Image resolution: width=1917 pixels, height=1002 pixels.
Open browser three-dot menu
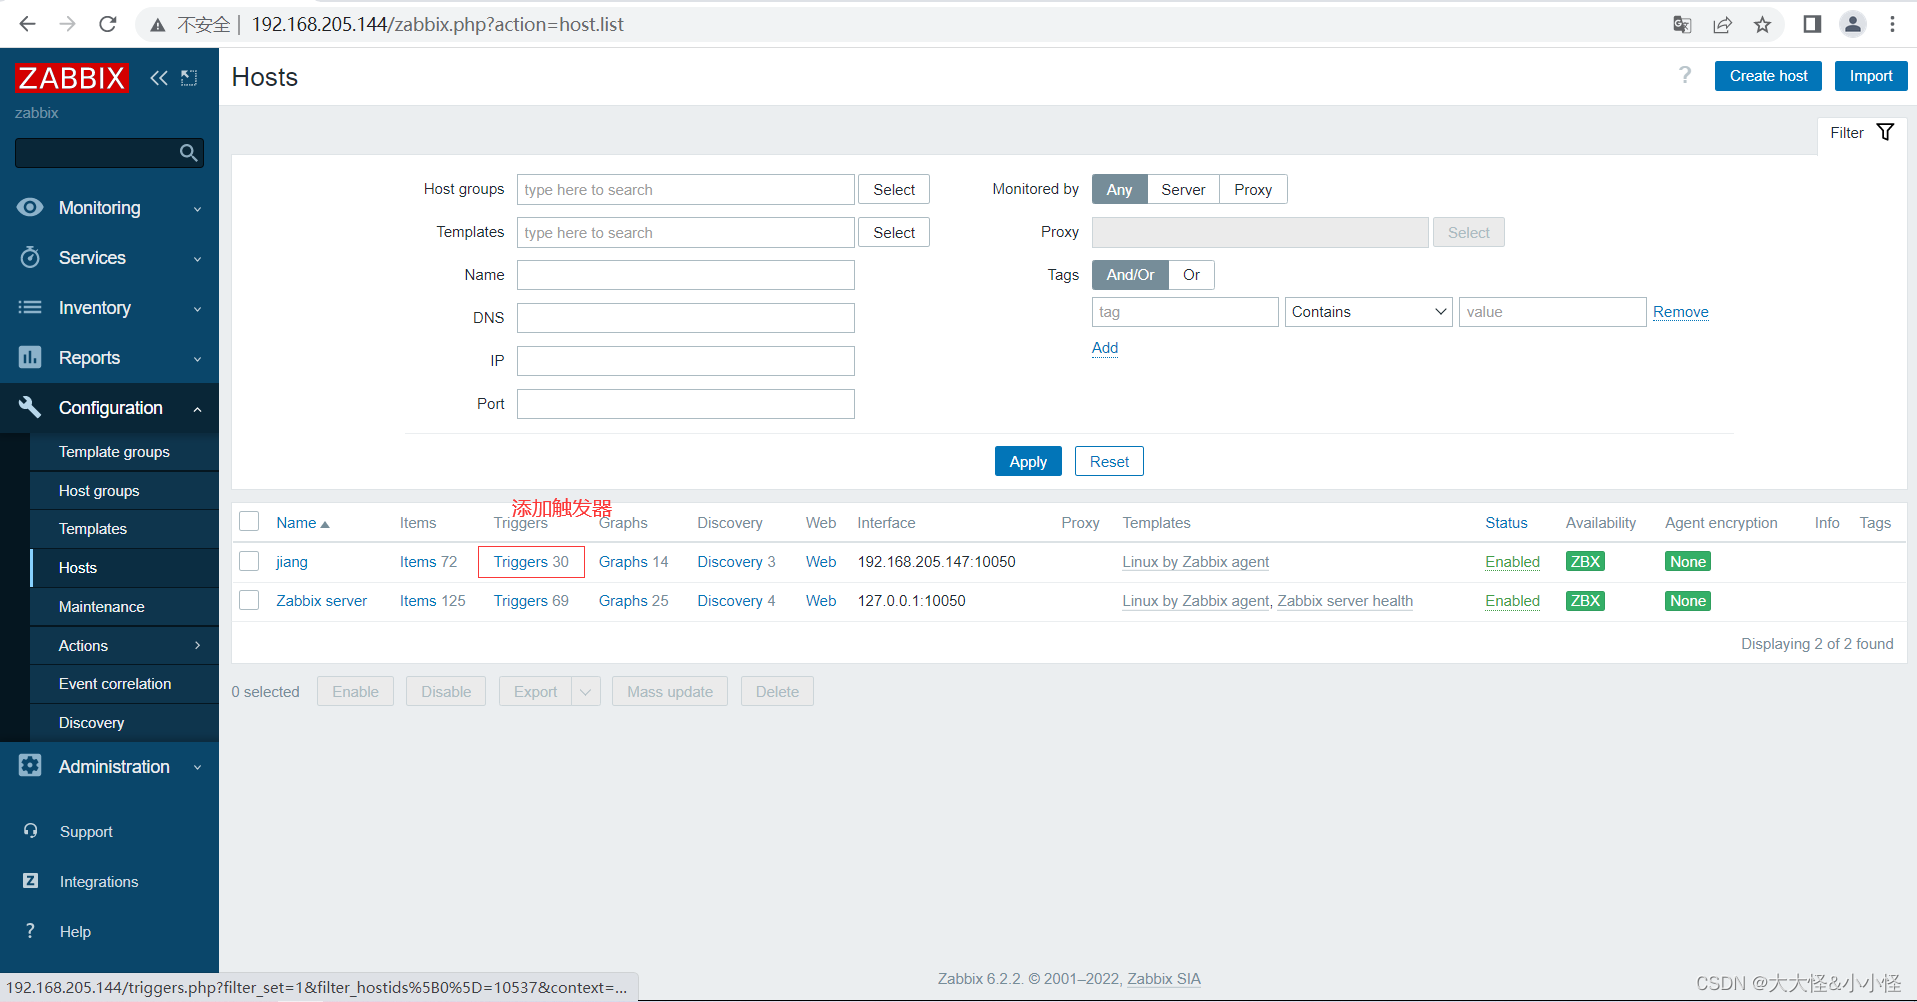click(1892, 24)
